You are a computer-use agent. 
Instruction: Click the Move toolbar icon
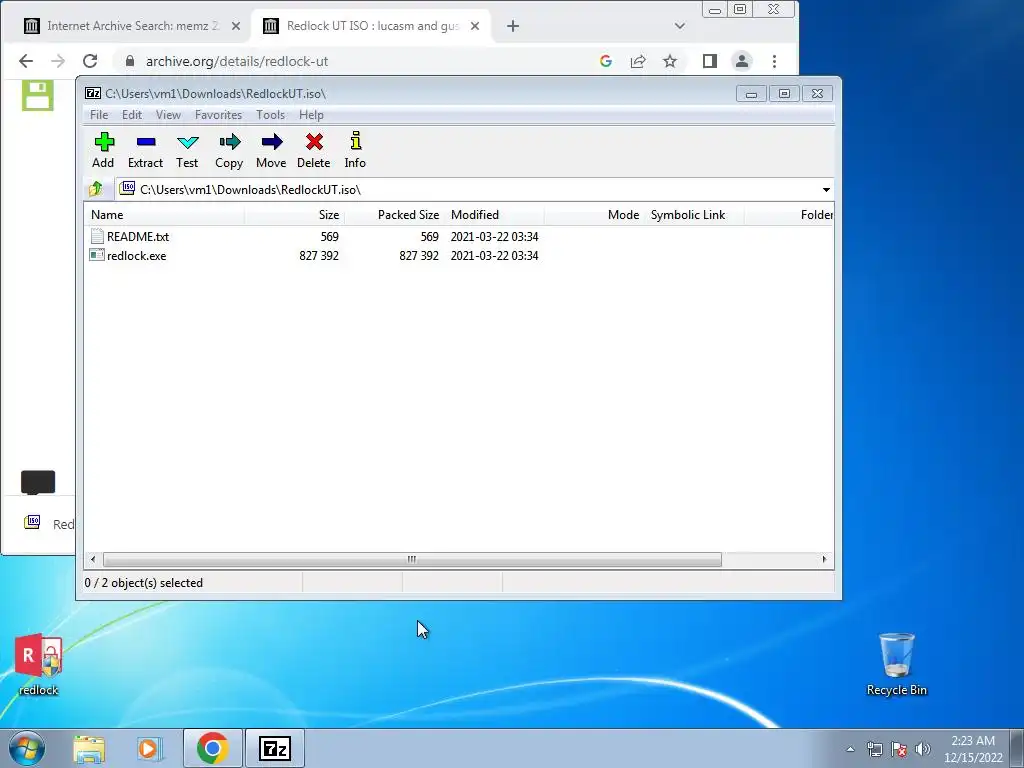[x=271, y=150]
